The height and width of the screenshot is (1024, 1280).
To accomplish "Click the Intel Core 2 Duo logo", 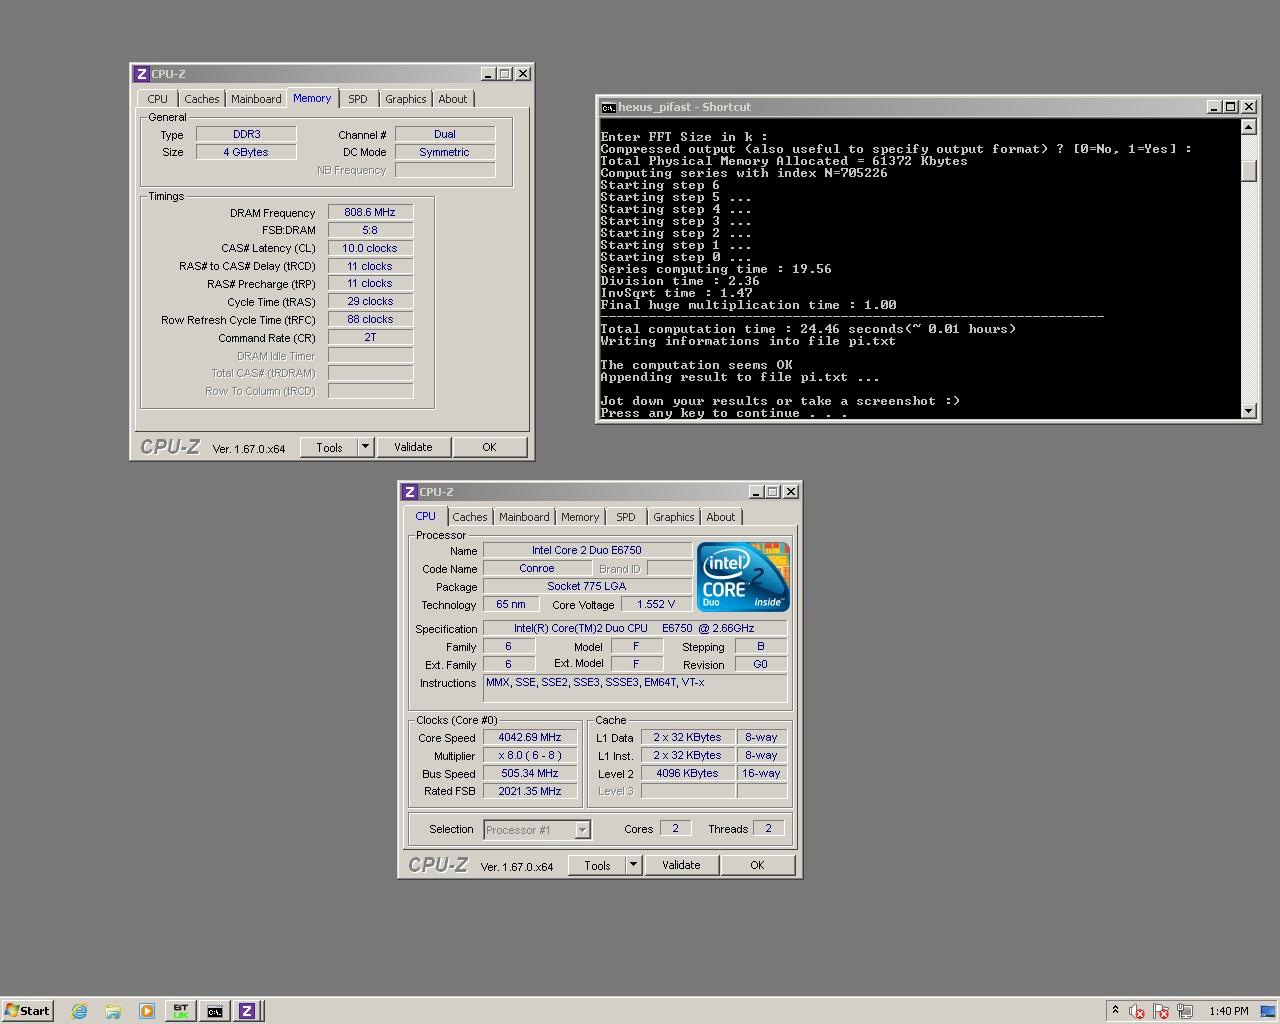I will [743, 577].
